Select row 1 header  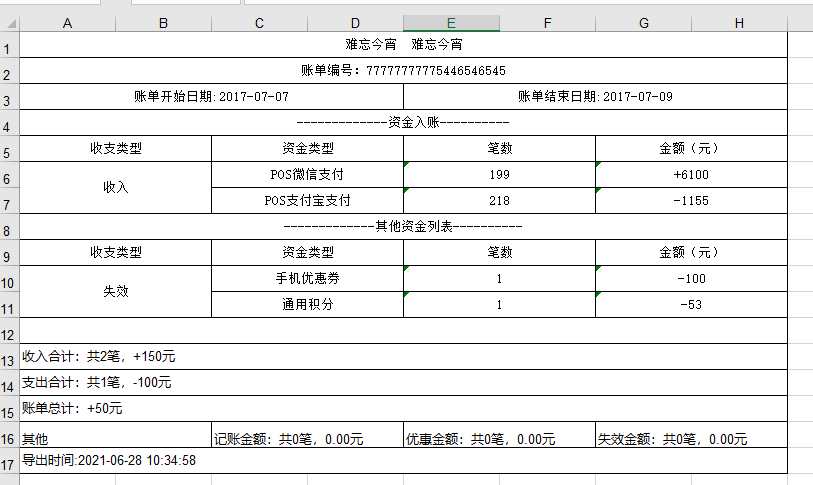[9, 45]
